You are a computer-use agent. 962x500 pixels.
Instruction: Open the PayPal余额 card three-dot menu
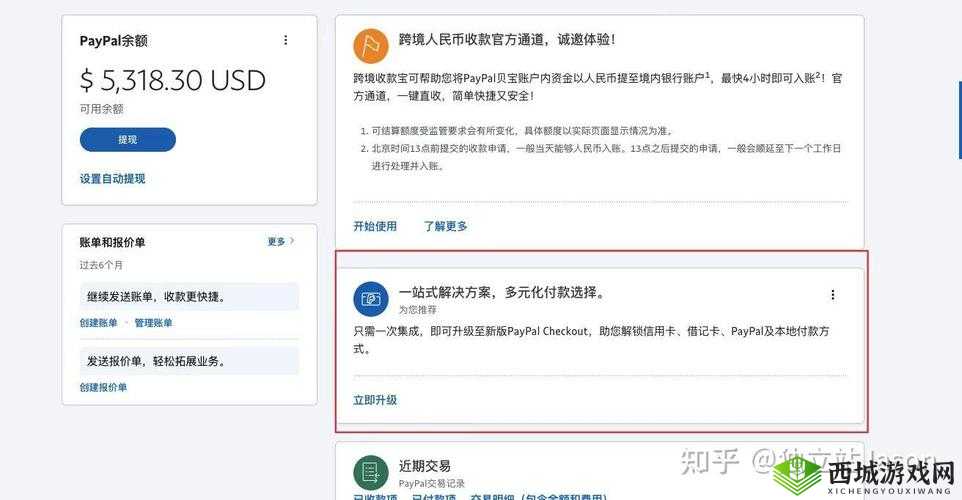pyautogui.click(x=285, y=40)
